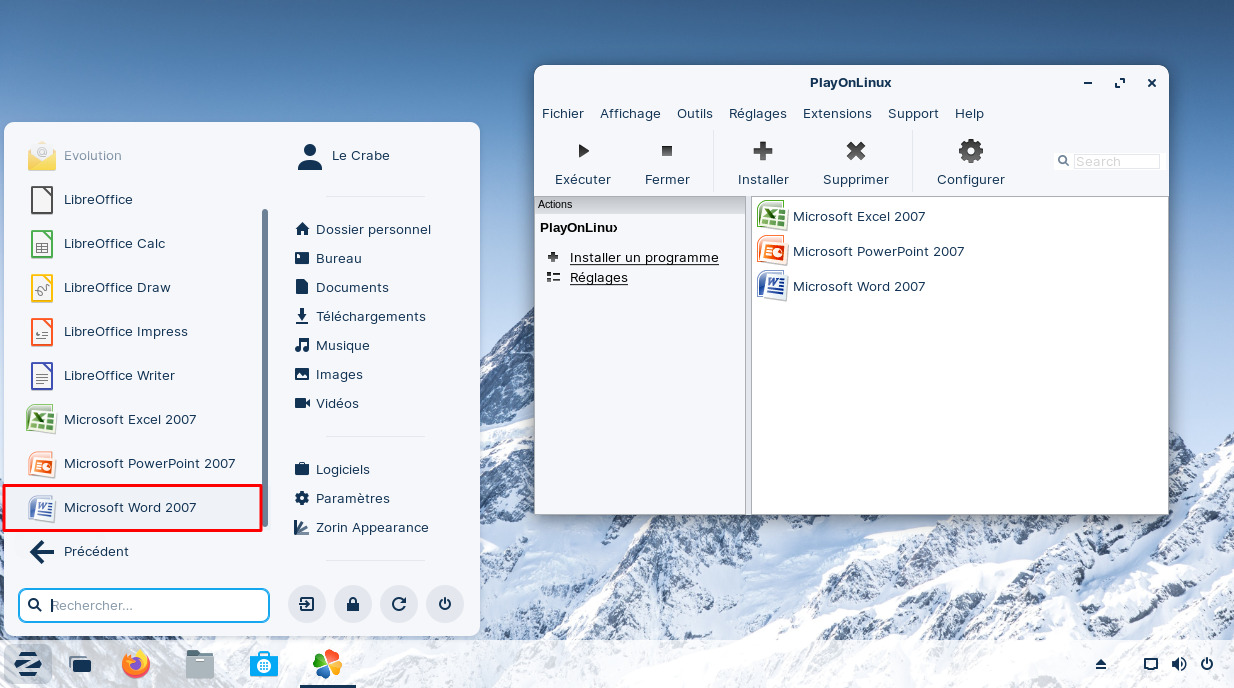
Task: Open the Documents folder shortcut
Action: tap(341, 287)
